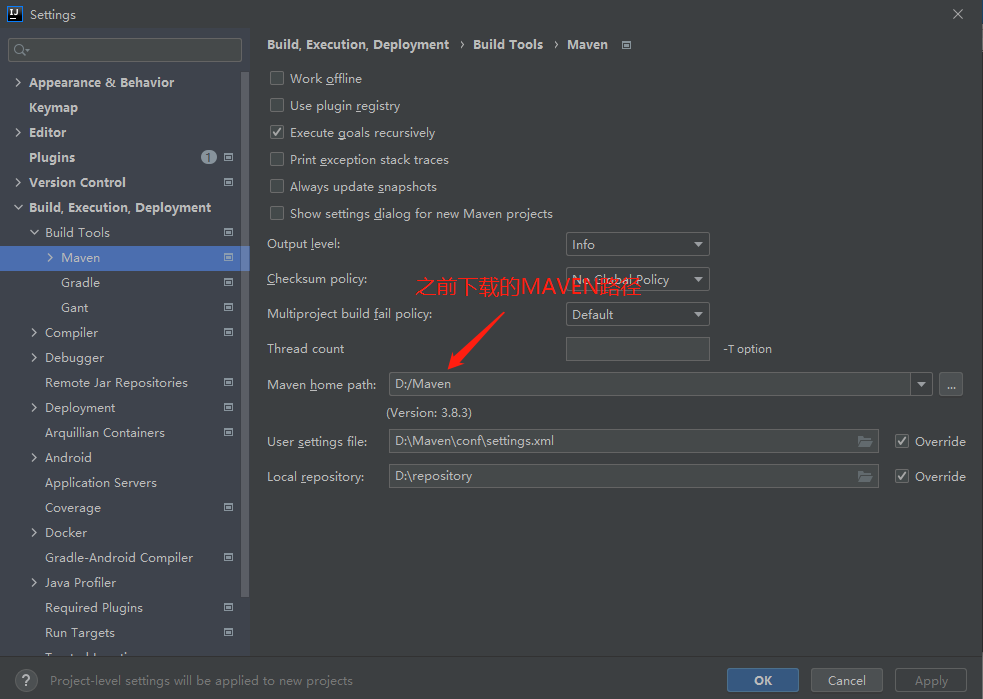Check Use plugin registry

[x=277, y=105]
